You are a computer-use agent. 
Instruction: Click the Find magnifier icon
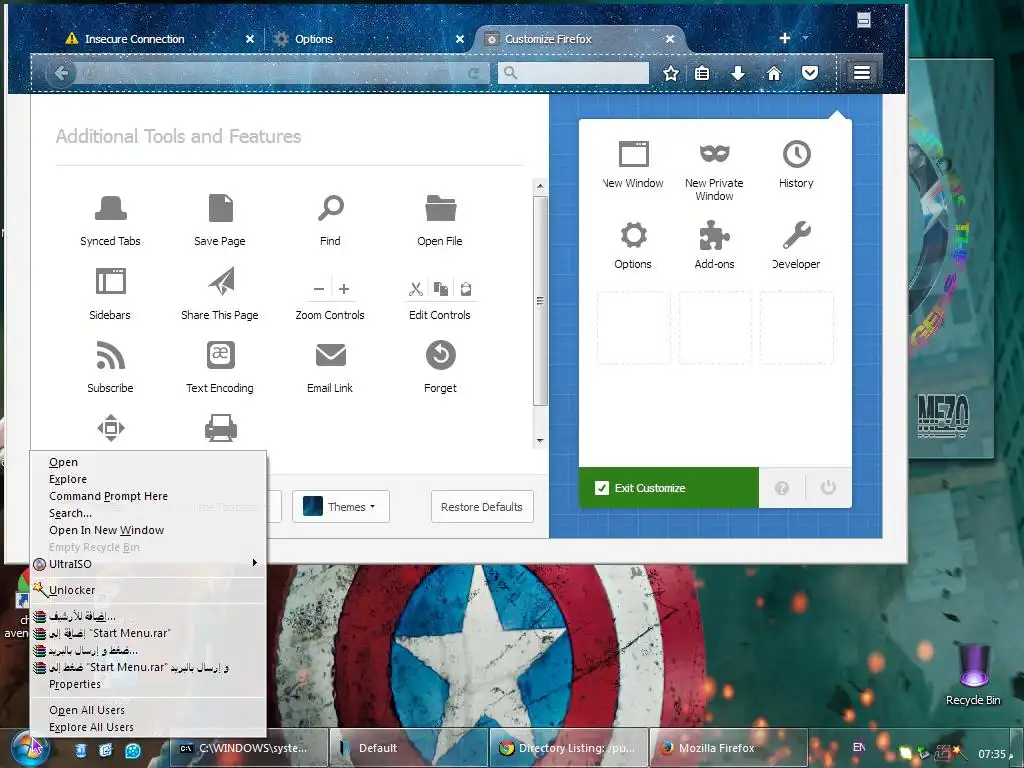(330, 208)
